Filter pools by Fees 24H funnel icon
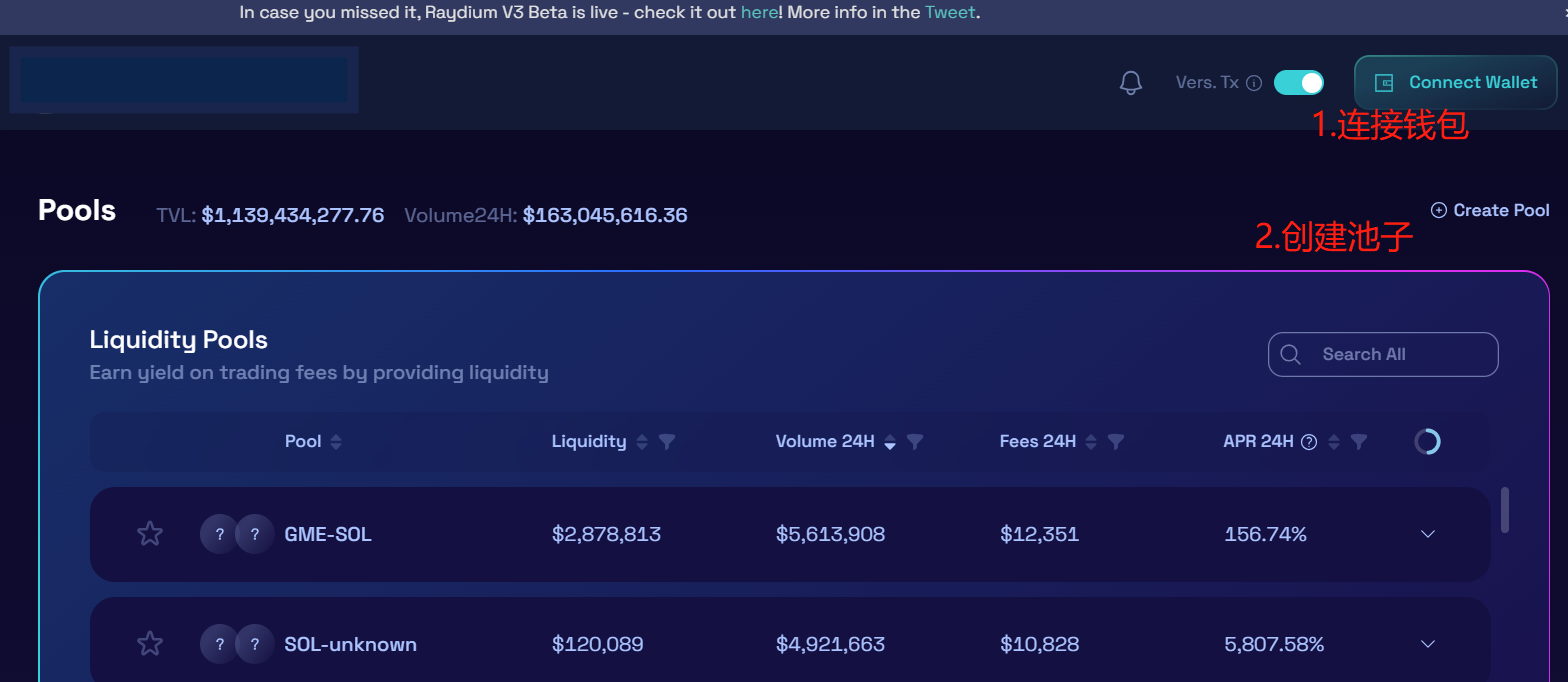 [1116, 441]
